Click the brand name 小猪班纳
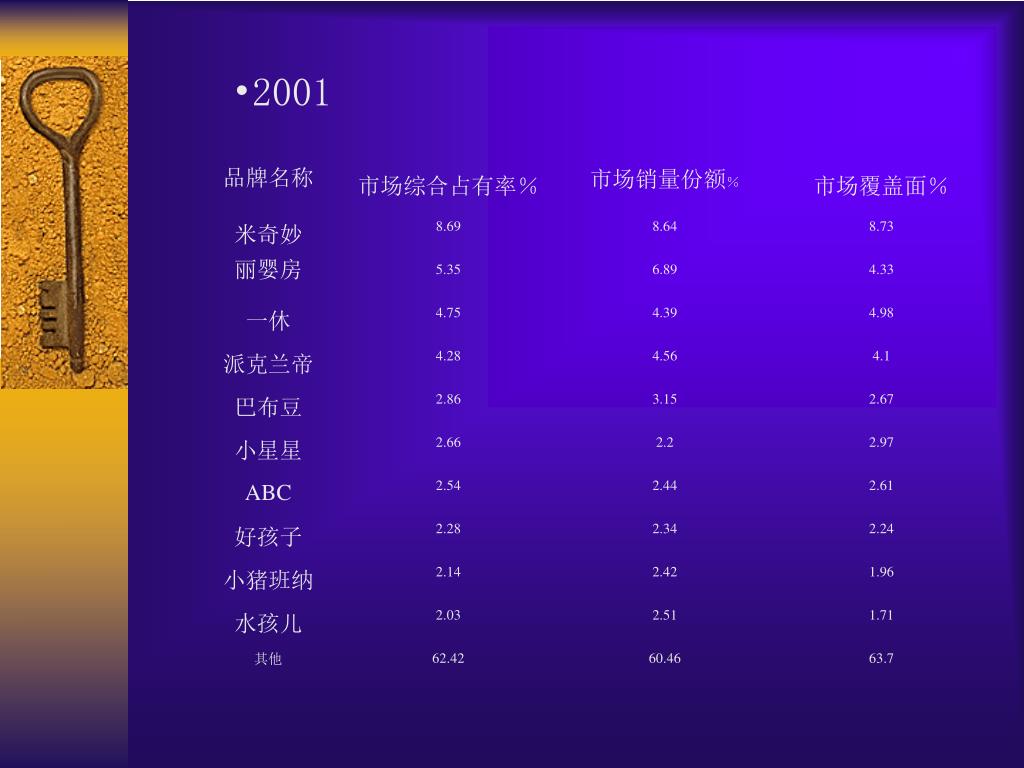The width and height of the screenshot is (1024, 768). (268, 580)
